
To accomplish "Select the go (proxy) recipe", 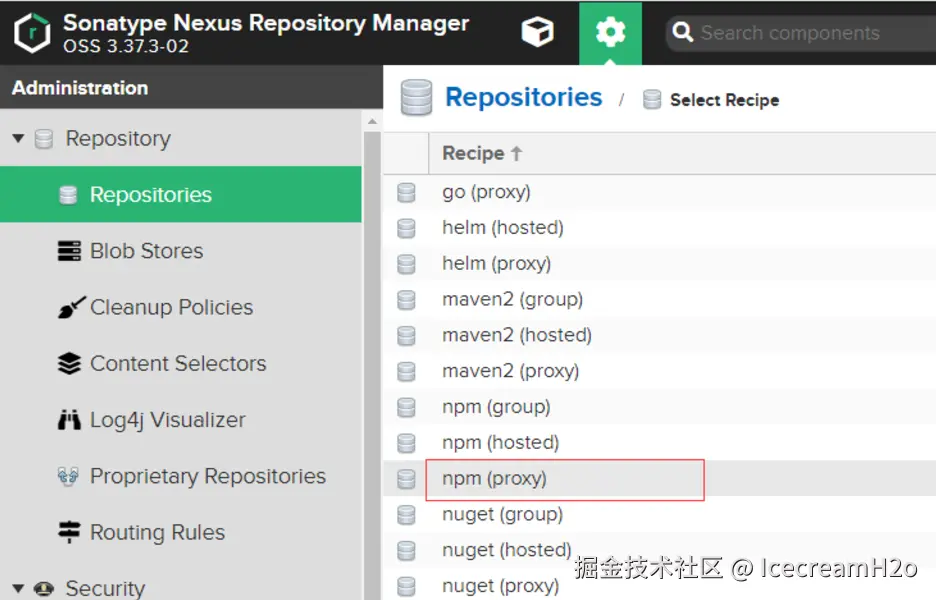I will (x=660, y=192).
